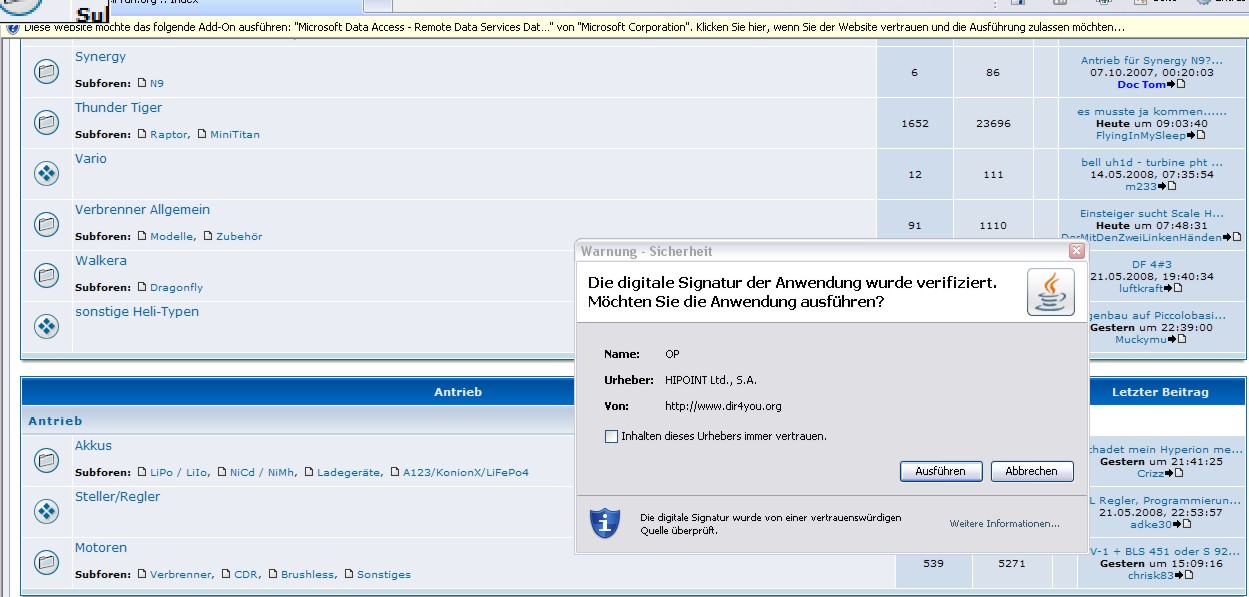Open the MiniTitan subforum link

point(235,134)
